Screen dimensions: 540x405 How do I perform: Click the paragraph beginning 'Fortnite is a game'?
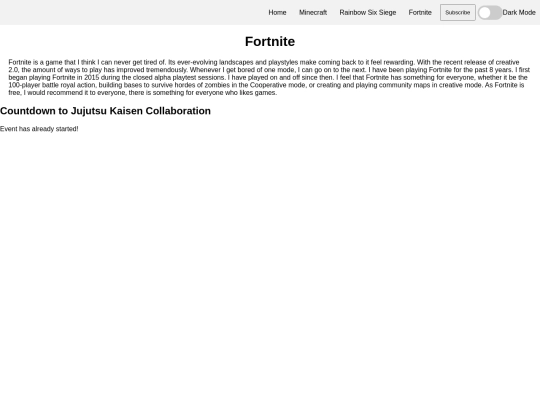pyautogui.click(x=269, y=77)
